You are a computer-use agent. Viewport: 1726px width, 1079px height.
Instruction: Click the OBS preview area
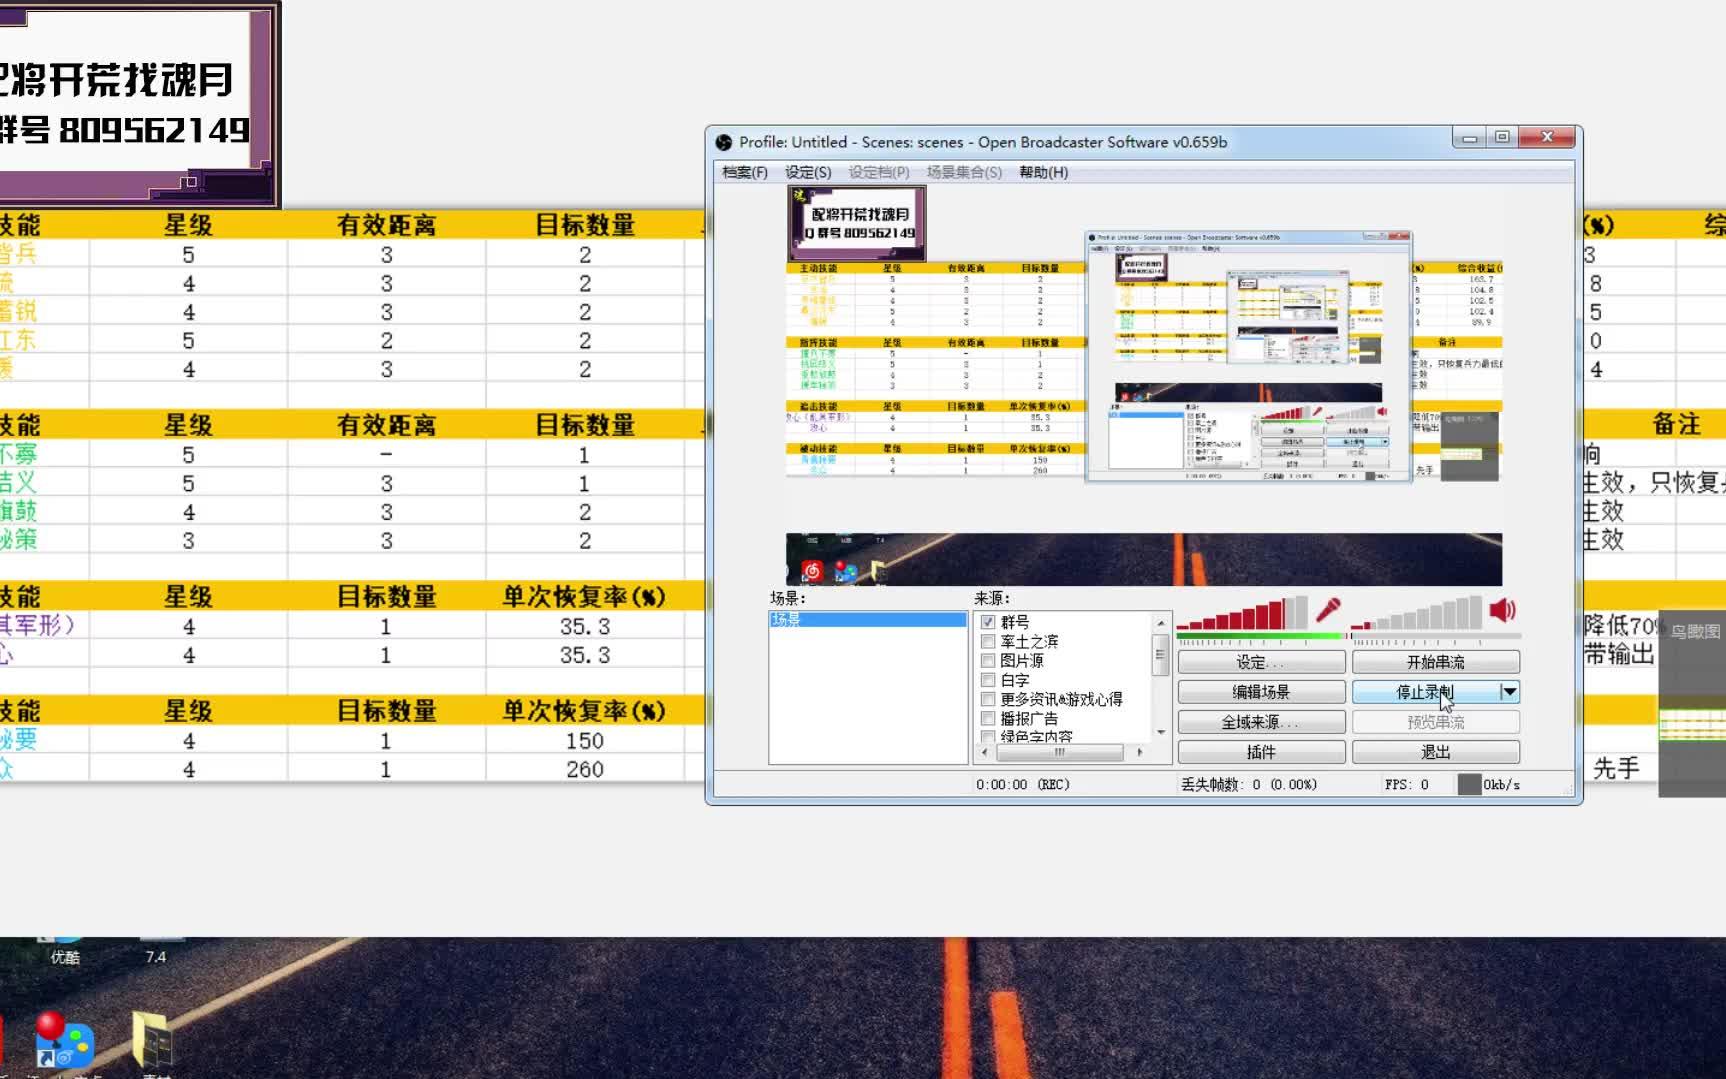coord(1144,385)
